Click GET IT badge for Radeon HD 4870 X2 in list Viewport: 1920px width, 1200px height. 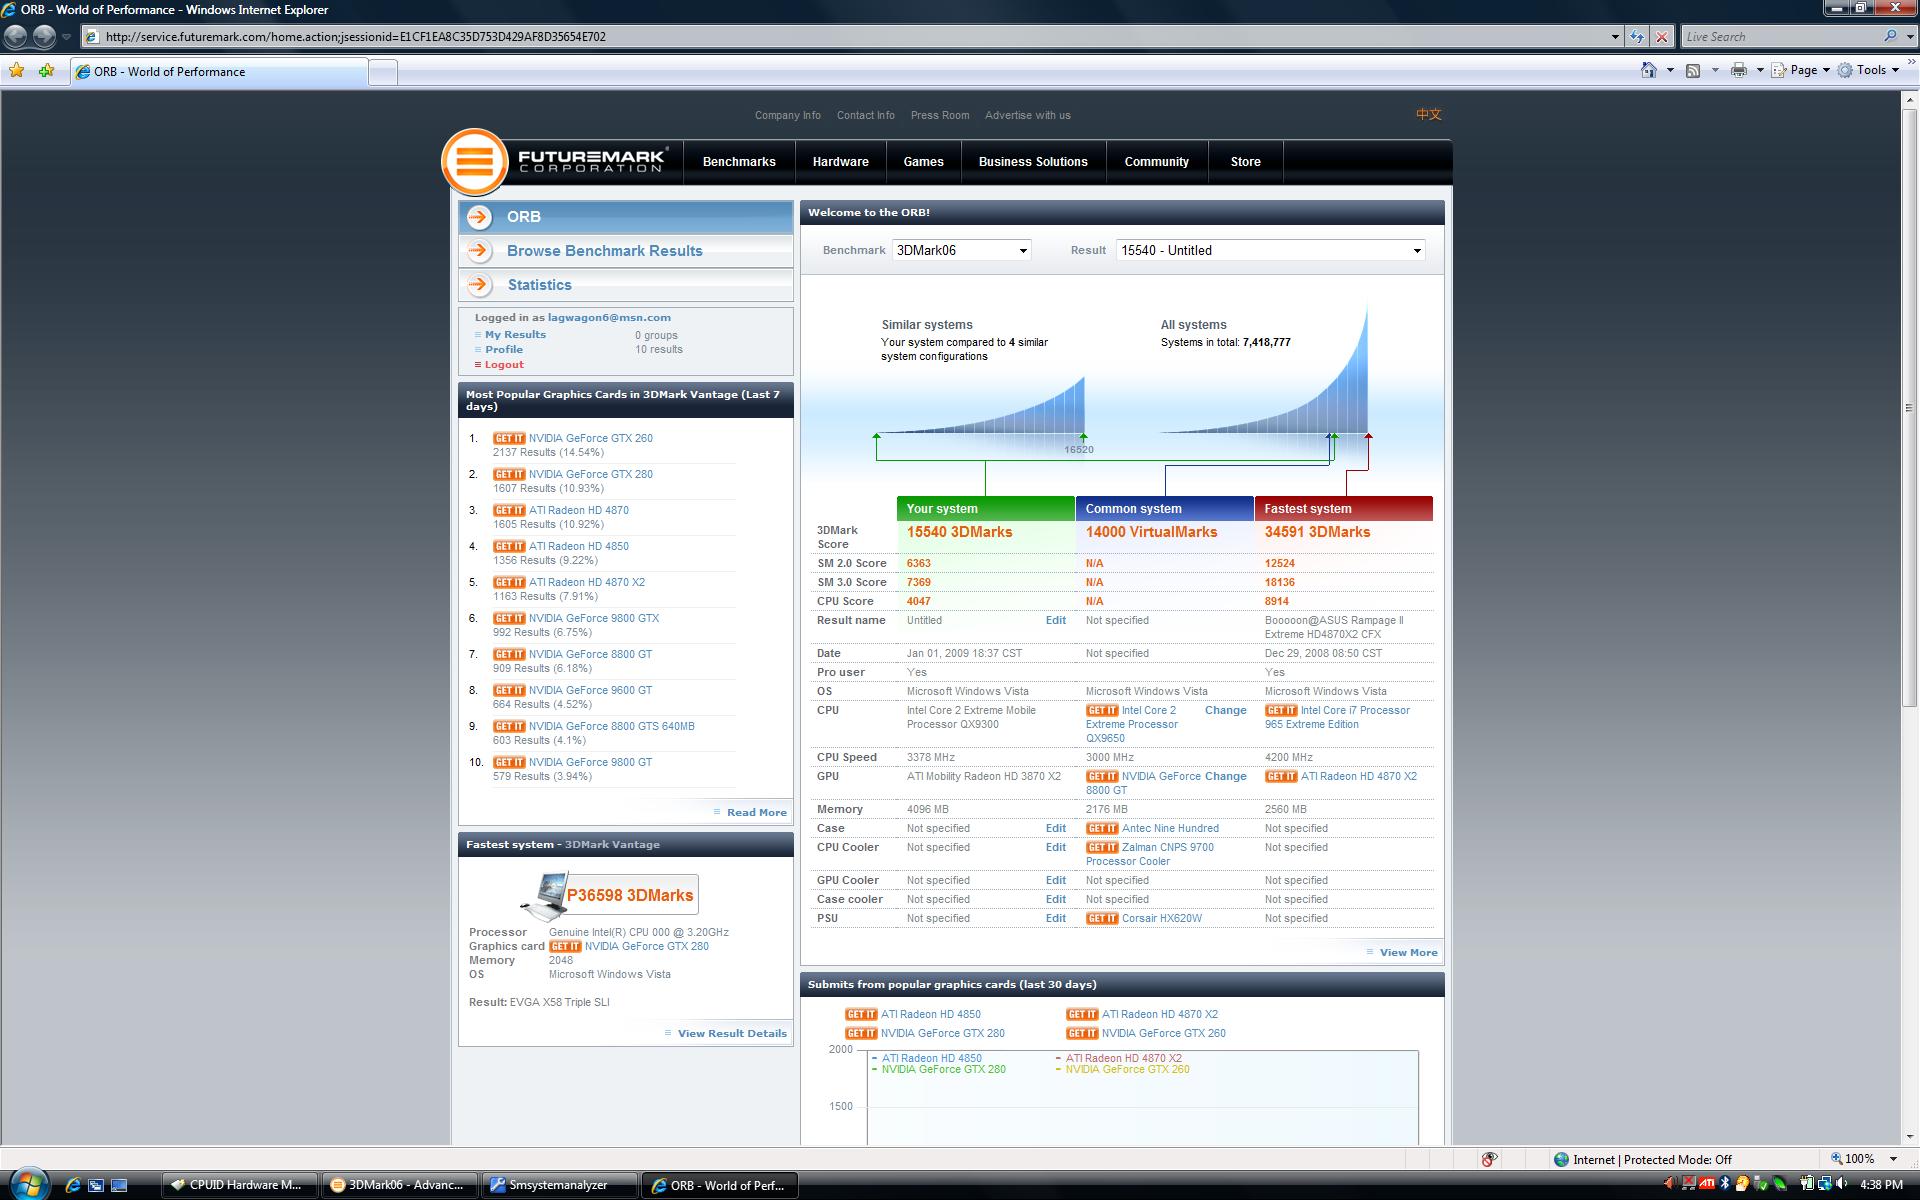(x=509, y=582)
